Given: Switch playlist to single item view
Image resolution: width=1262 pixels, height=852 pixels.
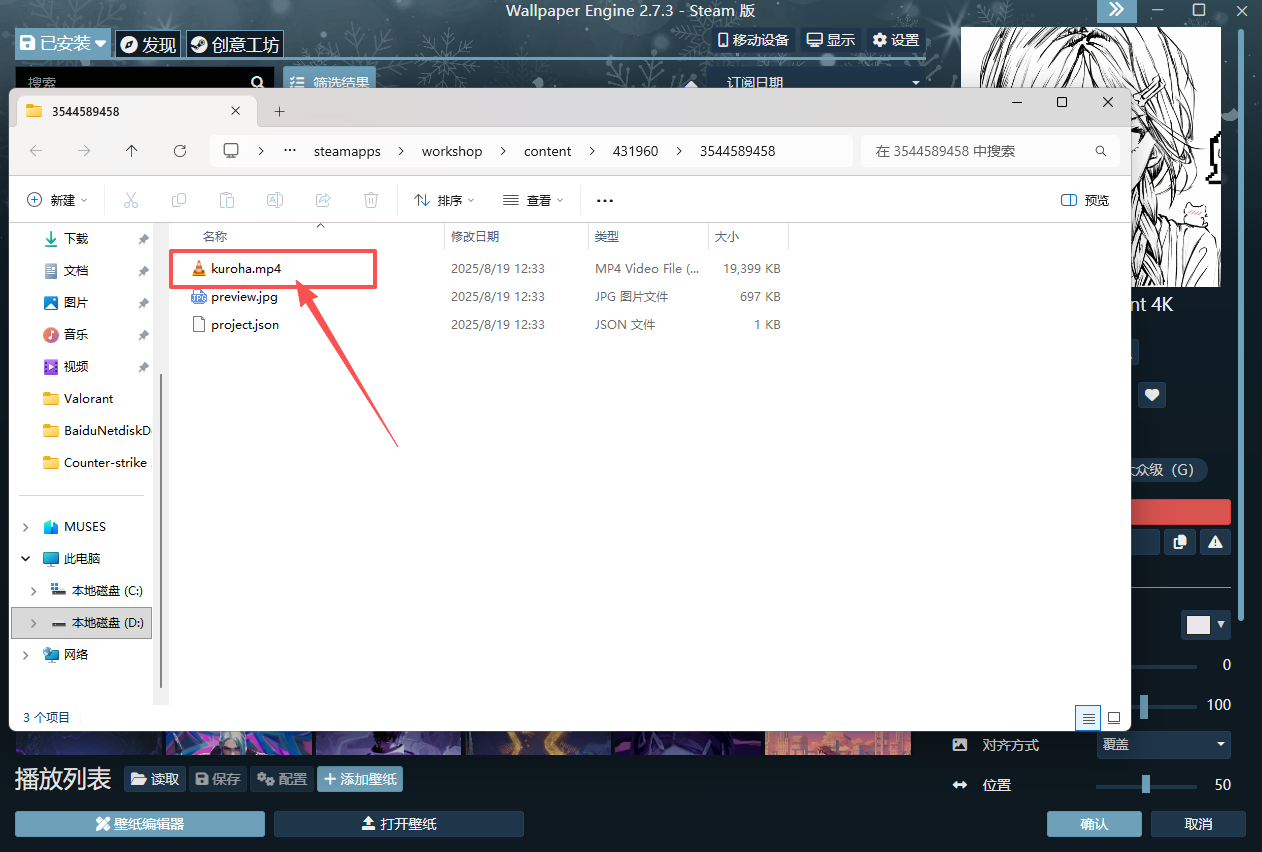Looking at the screenshot, I should point(1113,717).
